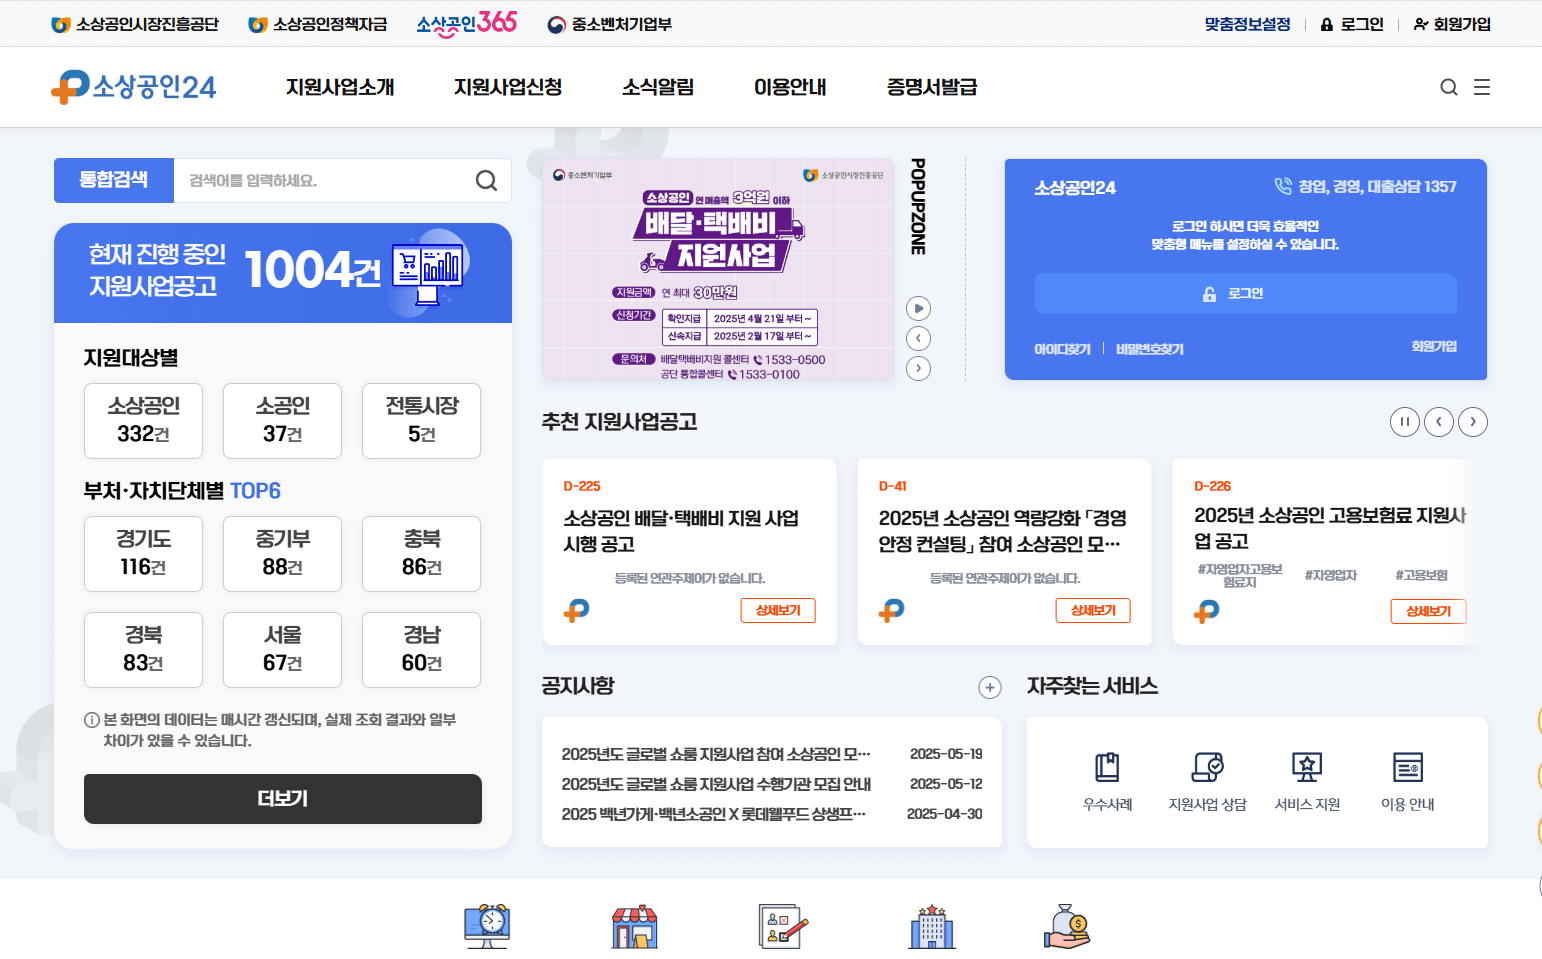Click the header search magnifier icon
Viewport: 1542px width, 959px height.
click(1448, 87)
